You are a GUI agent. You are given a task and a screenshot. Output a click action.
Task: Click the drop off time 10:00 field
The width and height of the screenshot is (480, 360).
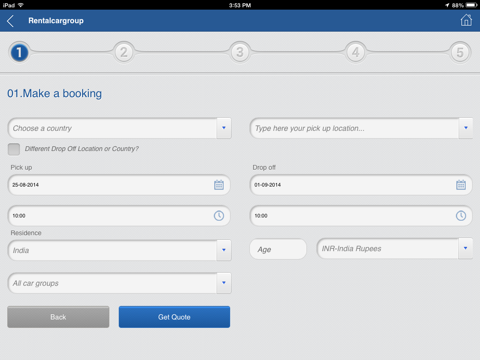(x=361, y=216)
